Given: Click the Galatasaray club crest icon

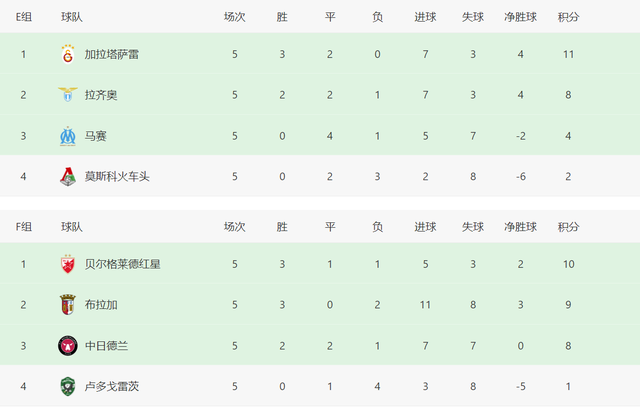Looking at the screenshot, I should coord(68,54).
